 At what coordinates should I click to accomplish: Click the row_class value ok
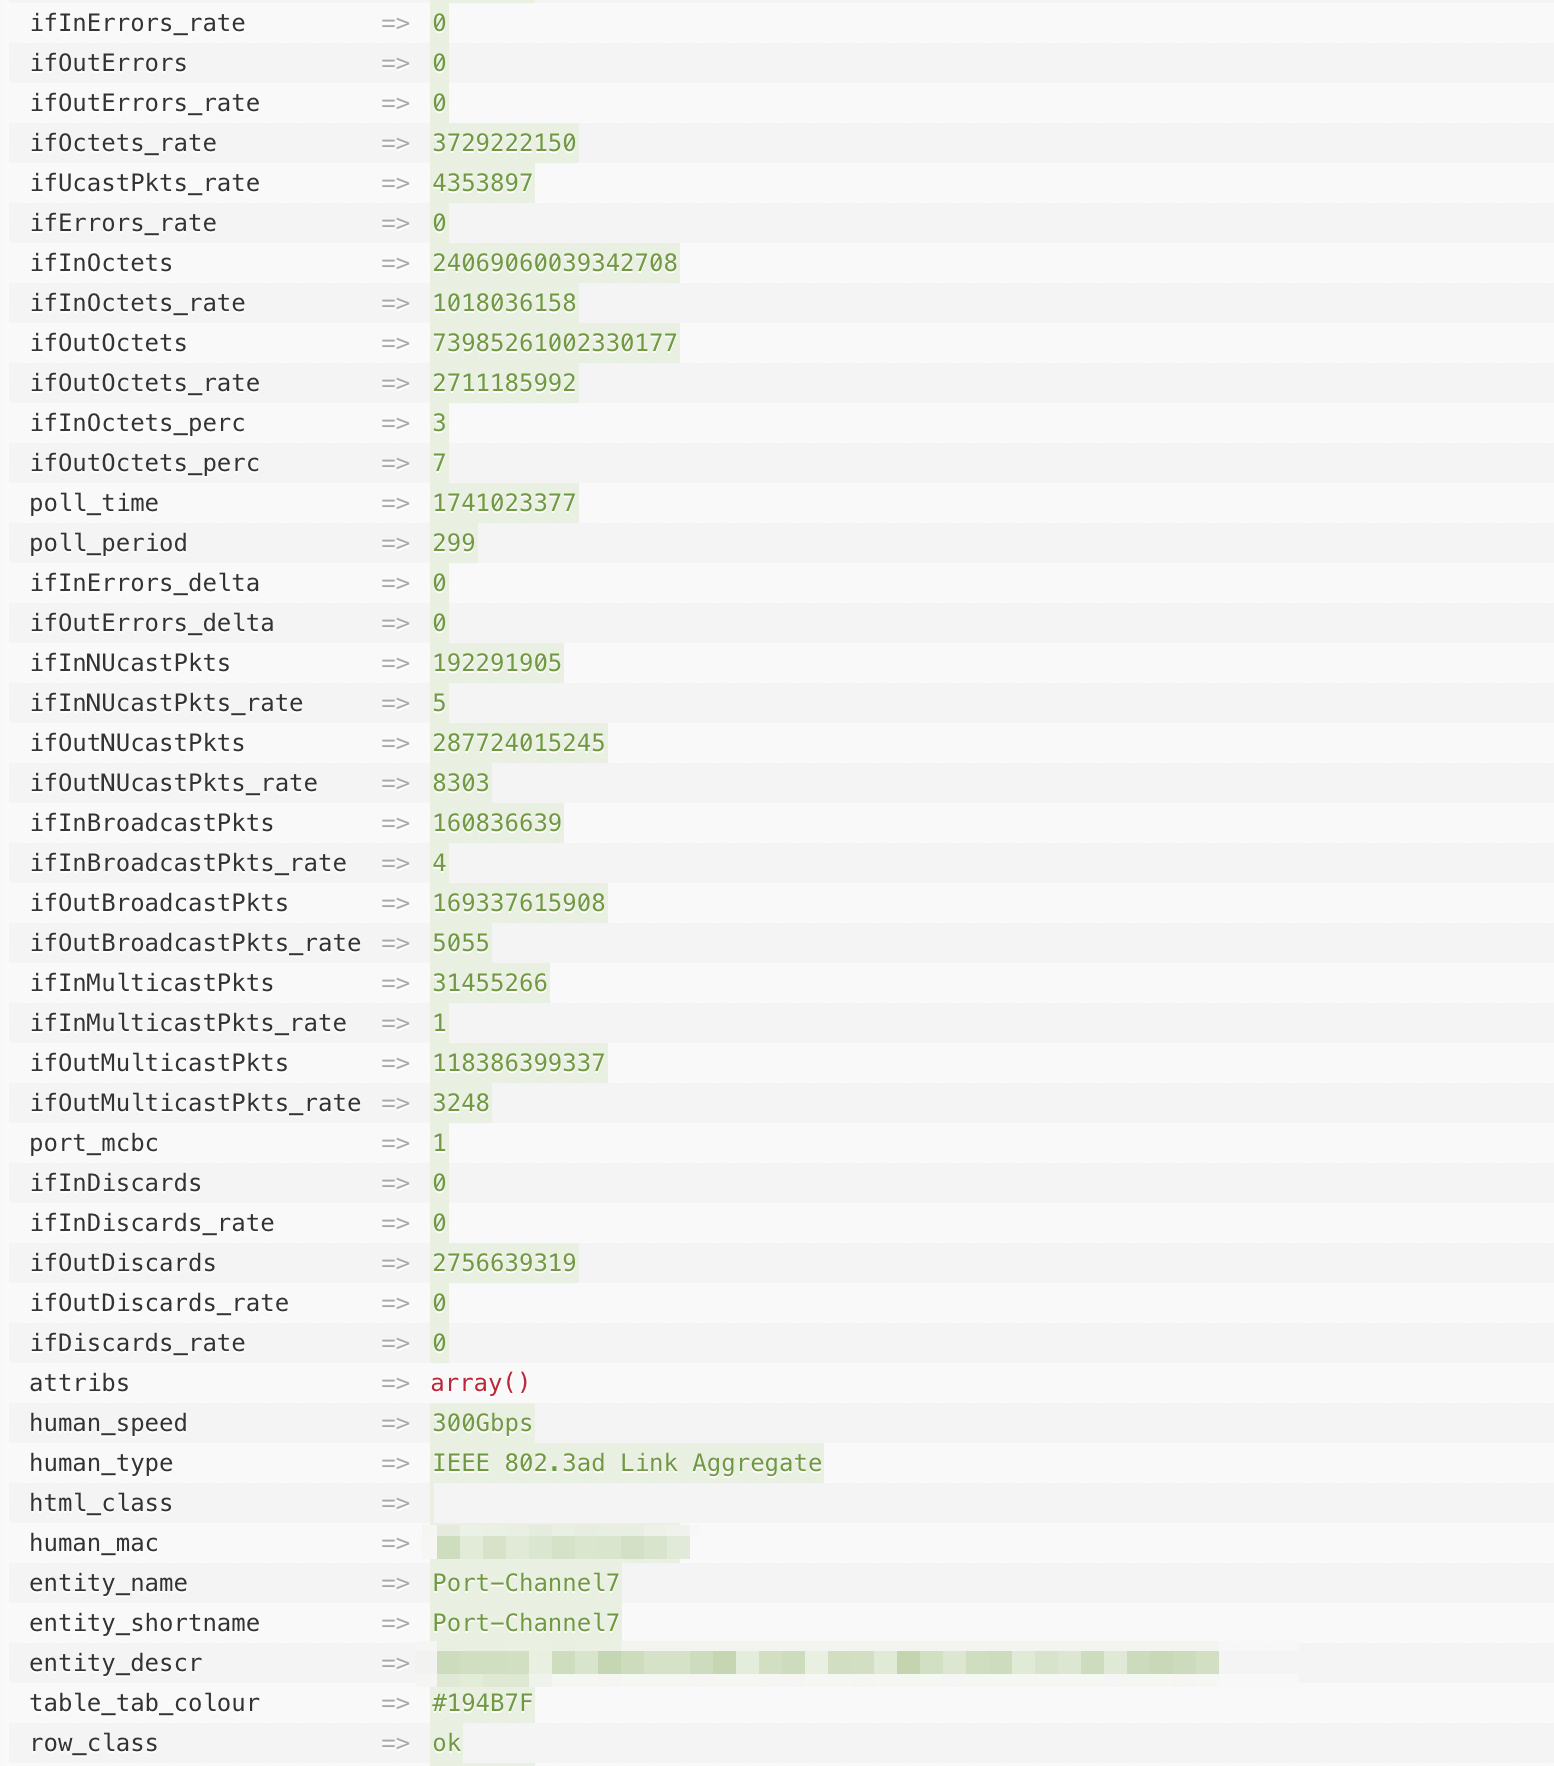tap(446, 1743)
